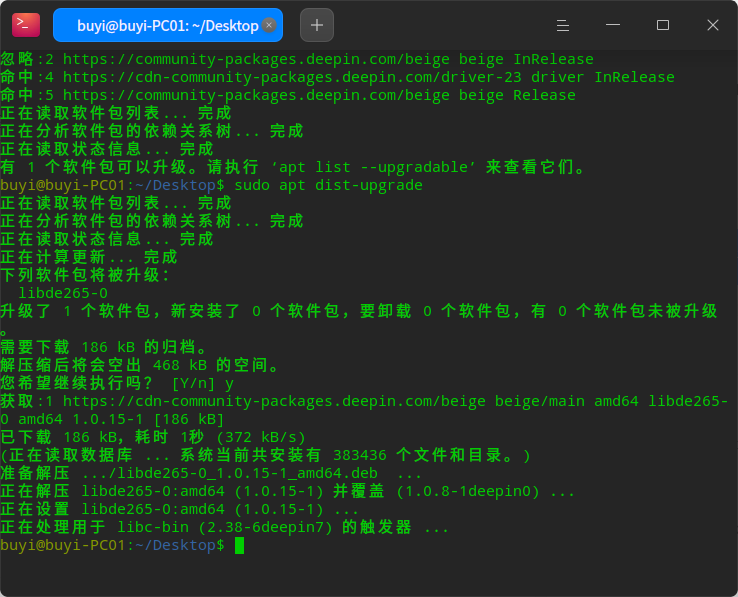This screenshot has height=597, width=738.
Task: Open the terminal hamburger menu
Action: (563, 25)
